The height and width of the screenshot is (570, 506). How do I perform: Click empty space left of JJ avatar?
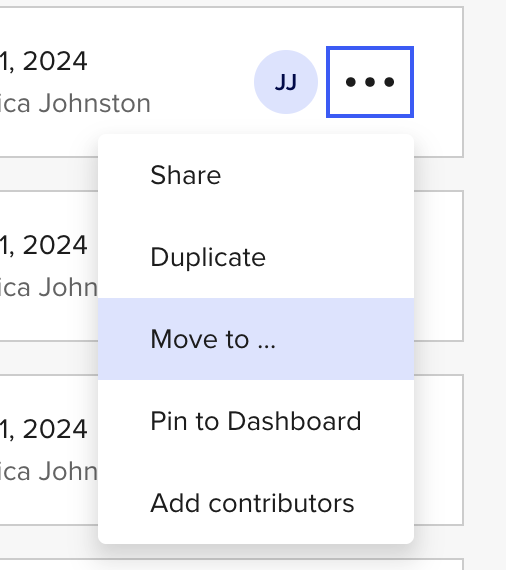(x=202, y=82)
